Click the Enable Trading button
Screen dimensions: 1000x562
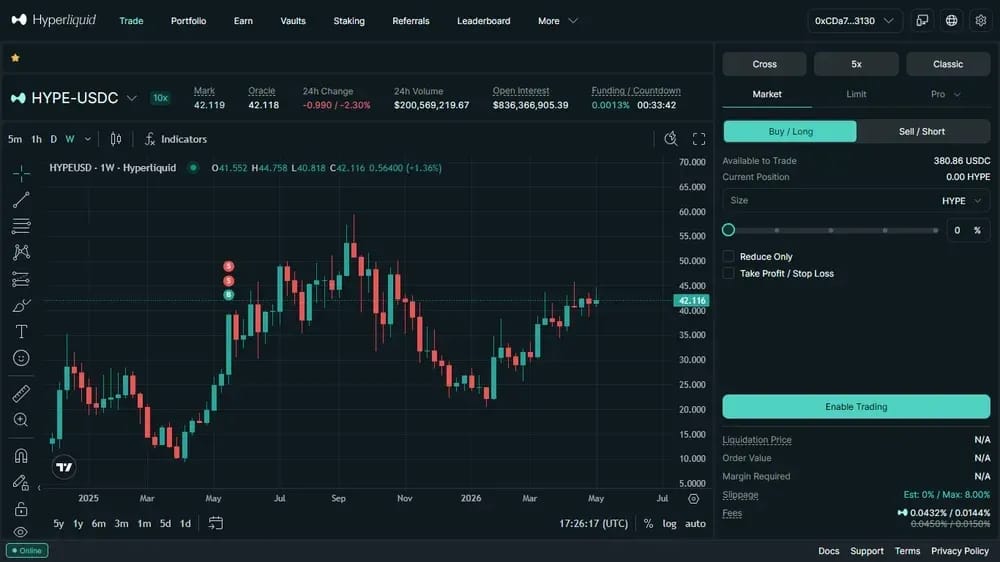click(x=856, y=406)
